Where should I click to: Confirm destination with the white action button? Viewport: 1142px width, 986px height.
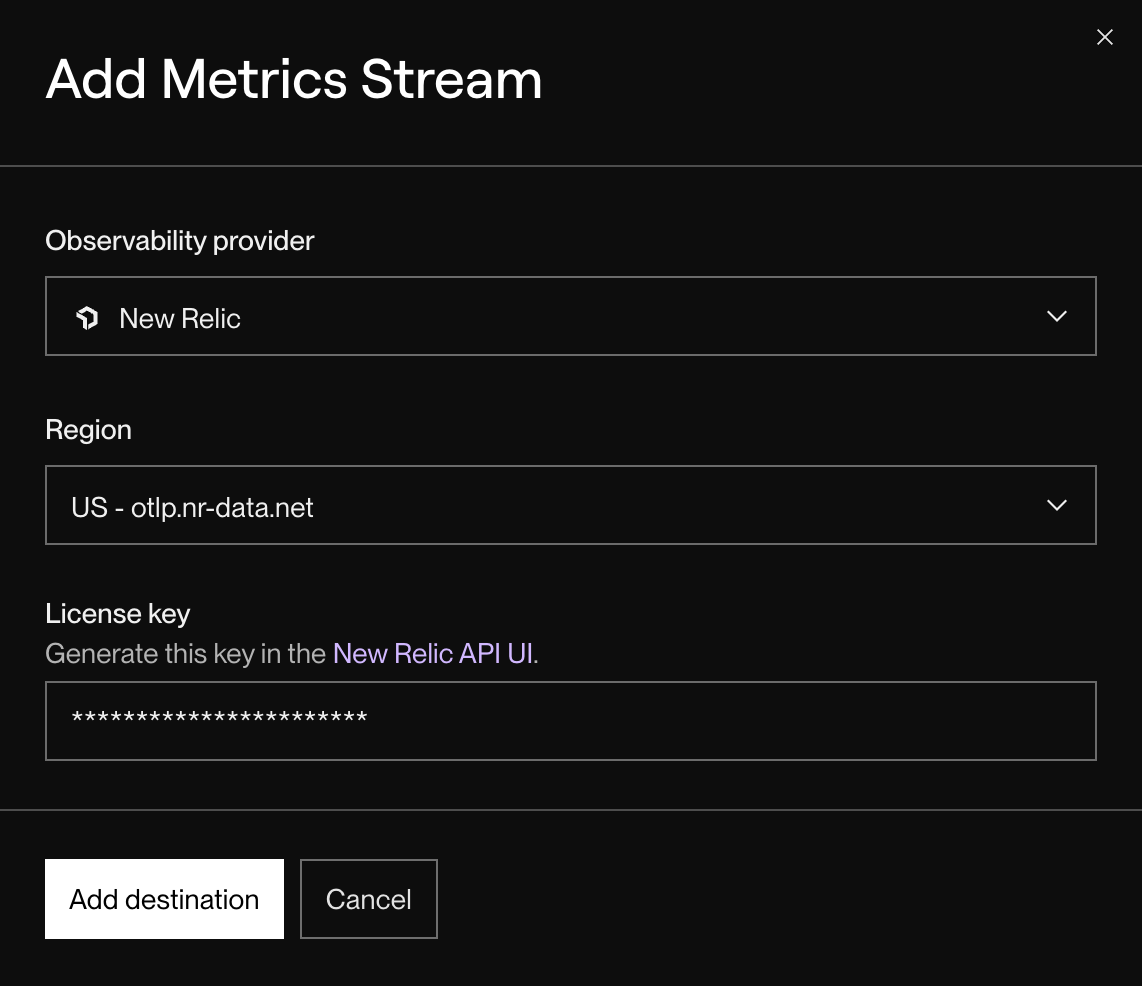pos(163,898)
